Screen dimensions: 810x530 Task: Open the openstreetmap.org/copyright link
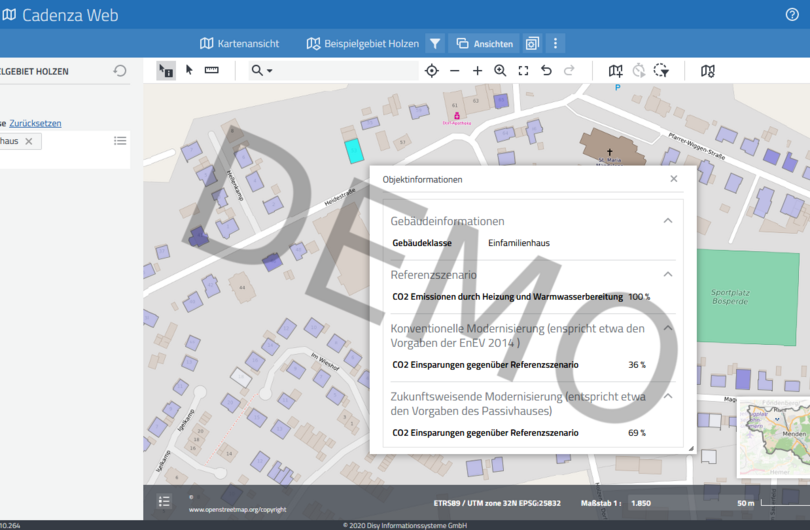[238, 510]
